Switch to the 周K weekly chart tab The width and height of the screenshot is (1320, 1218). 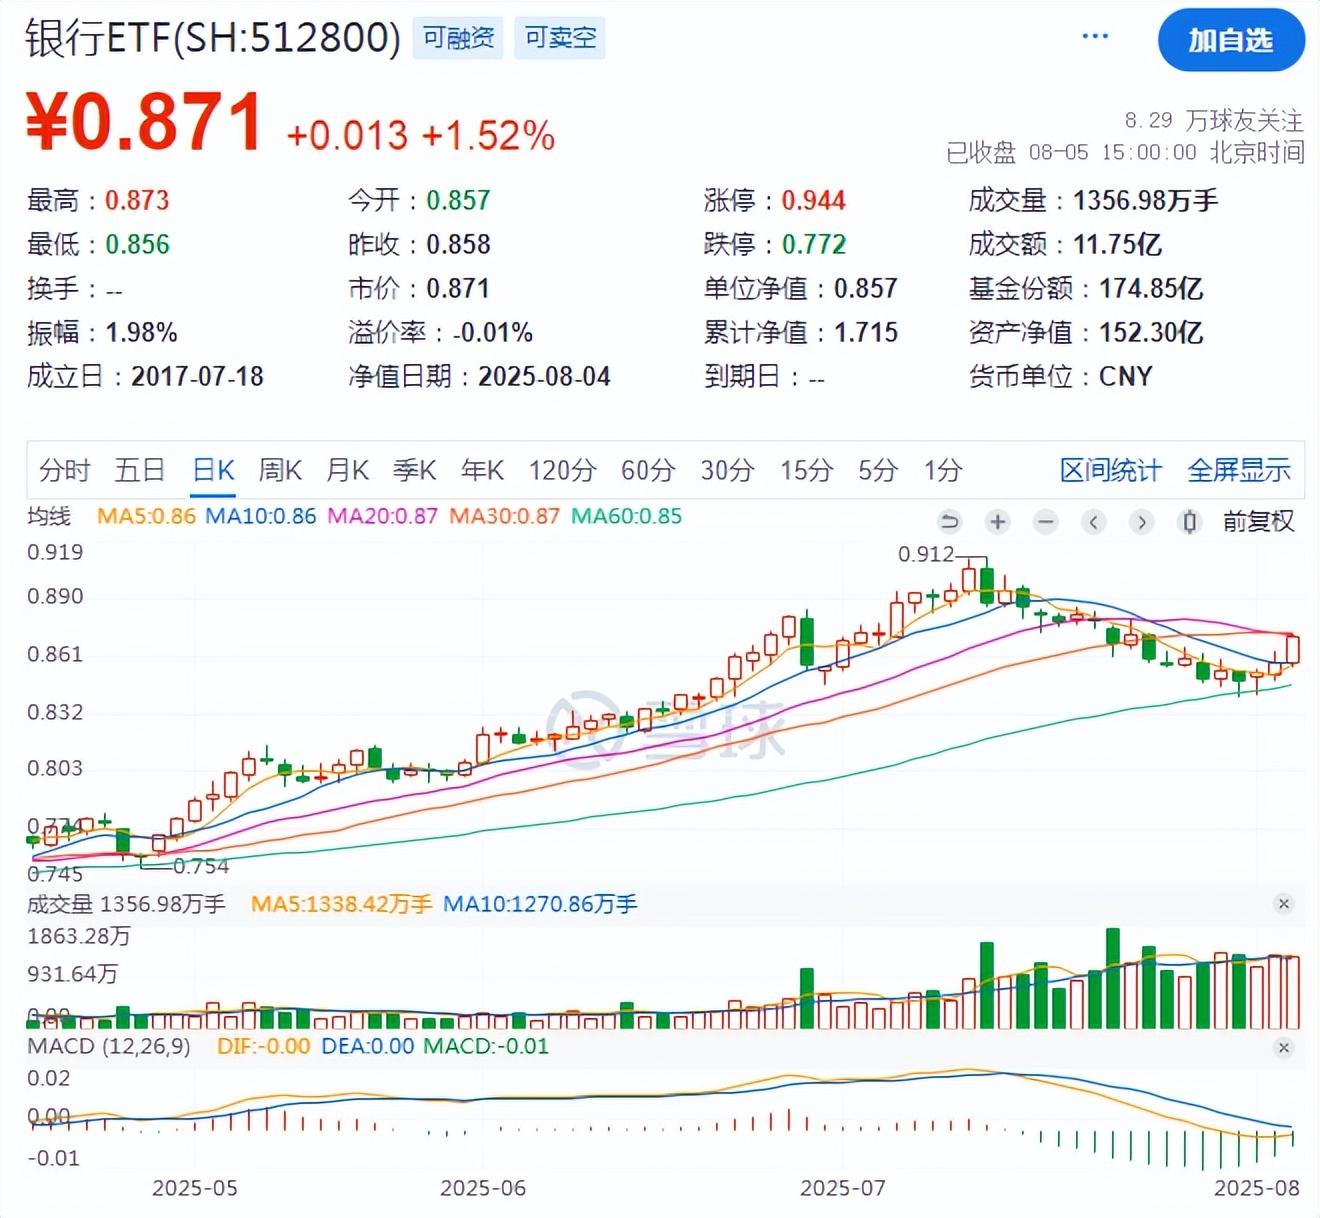click(x=280, y=470)
